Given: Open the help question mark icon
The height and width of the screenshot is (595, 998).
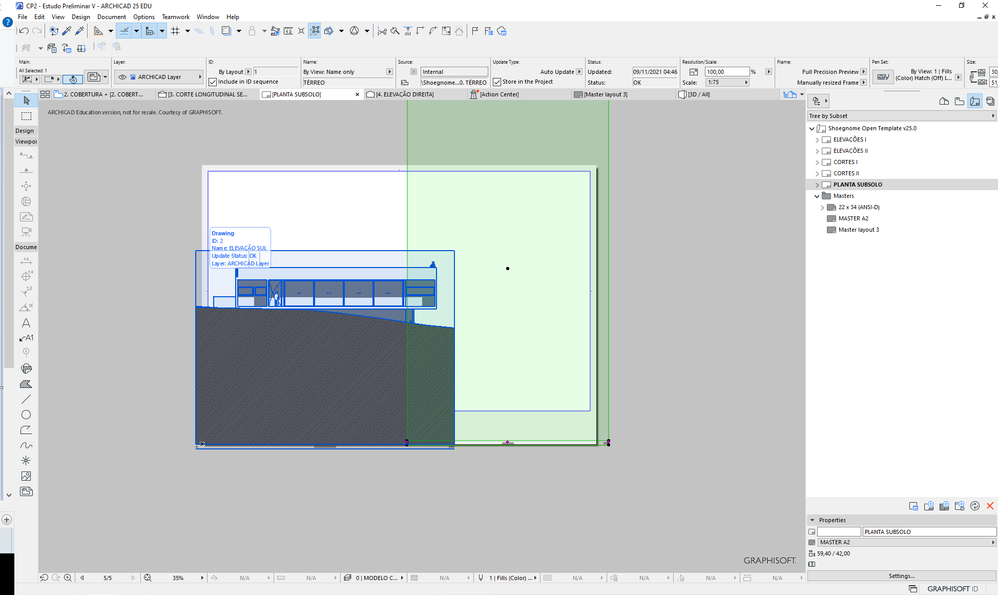Looking at the screenshot, I should coord(7,20).
